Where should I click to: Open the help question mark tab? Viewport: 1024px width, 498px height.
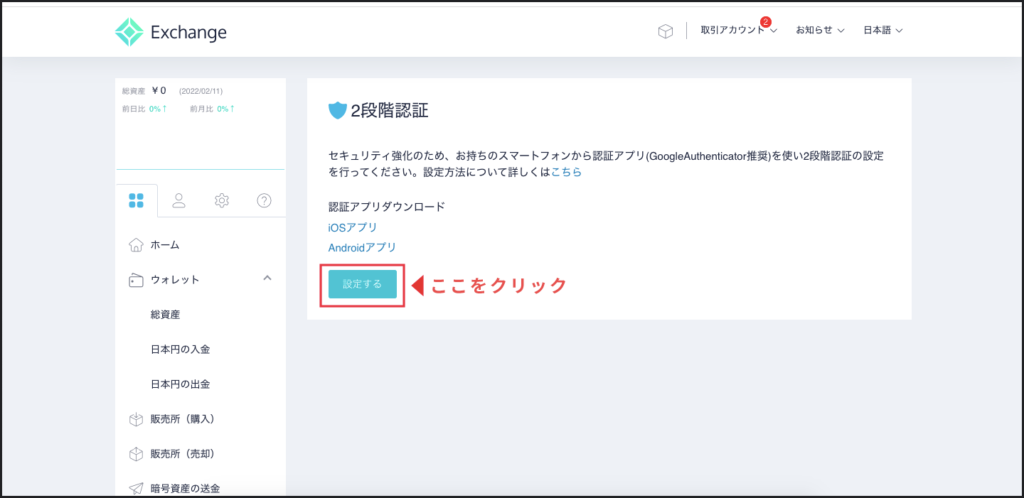(264, 200)
